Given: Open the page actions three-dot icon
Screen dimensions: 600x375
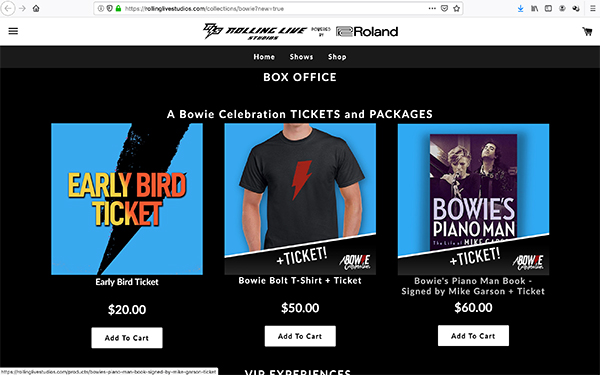Looking at the screenshot, I should 432,8.
